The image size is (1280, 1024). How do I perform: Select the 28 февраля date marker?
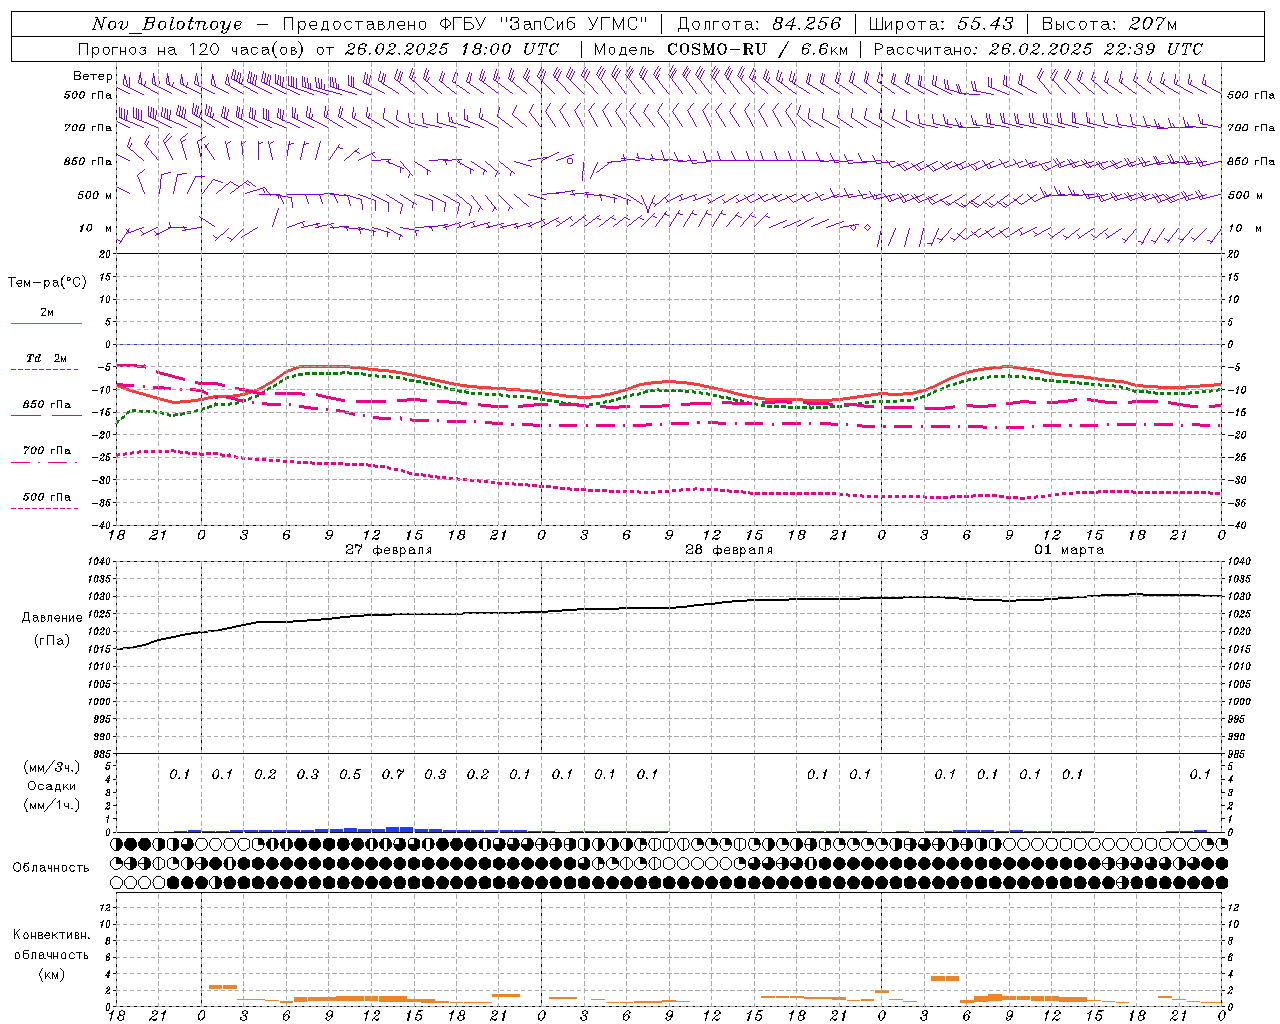coord(729,550)
